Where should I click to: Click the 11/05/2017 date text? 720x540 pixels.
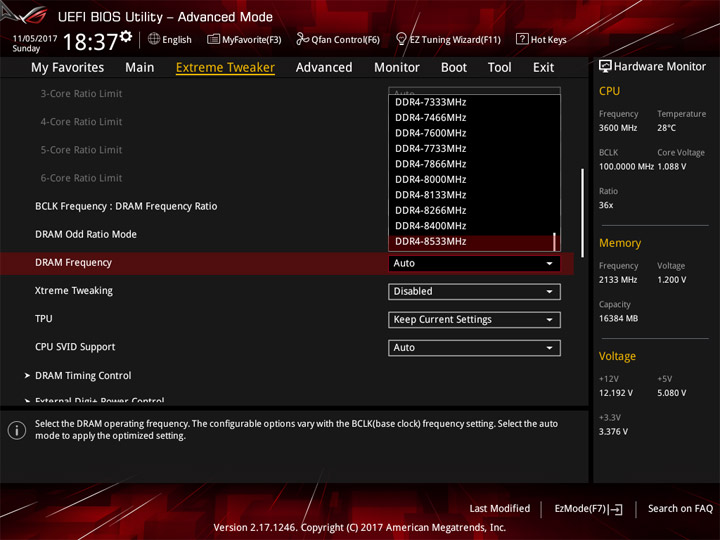click(35, 39)
